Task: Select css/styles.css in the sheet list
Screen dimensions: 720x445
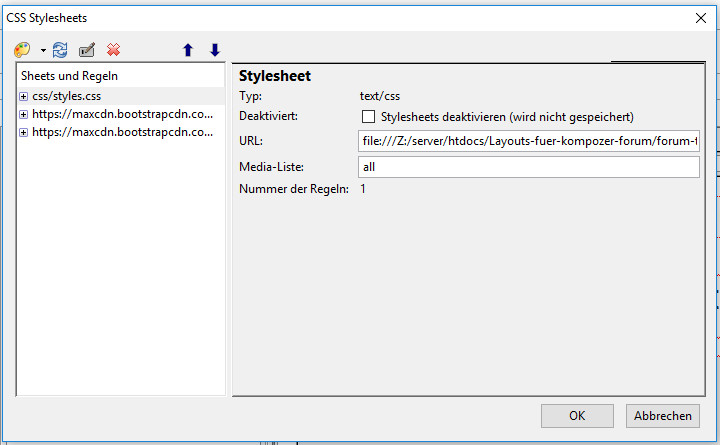Action: tap(121, 96)
